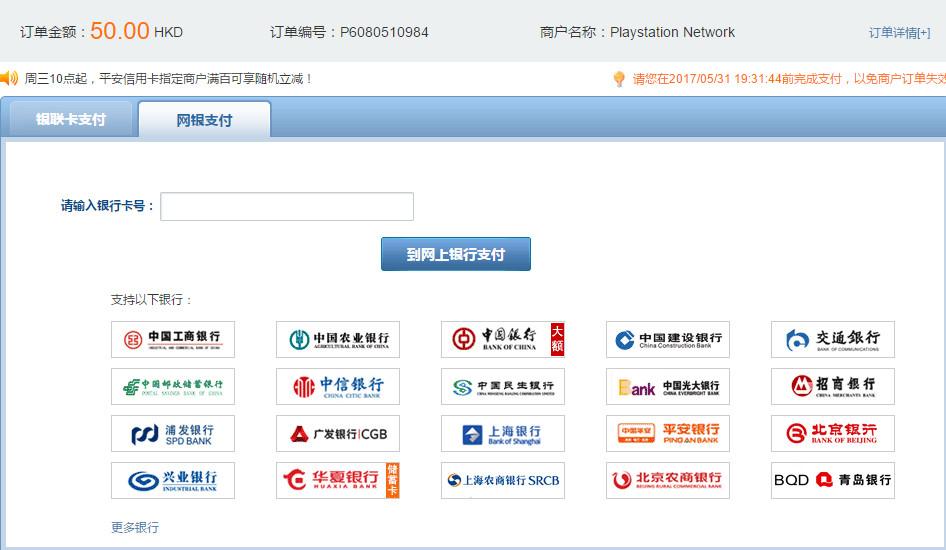946x550 pixels.
Task: Choose Bank of China 中国银行 logo
Action: click(503, 340)
